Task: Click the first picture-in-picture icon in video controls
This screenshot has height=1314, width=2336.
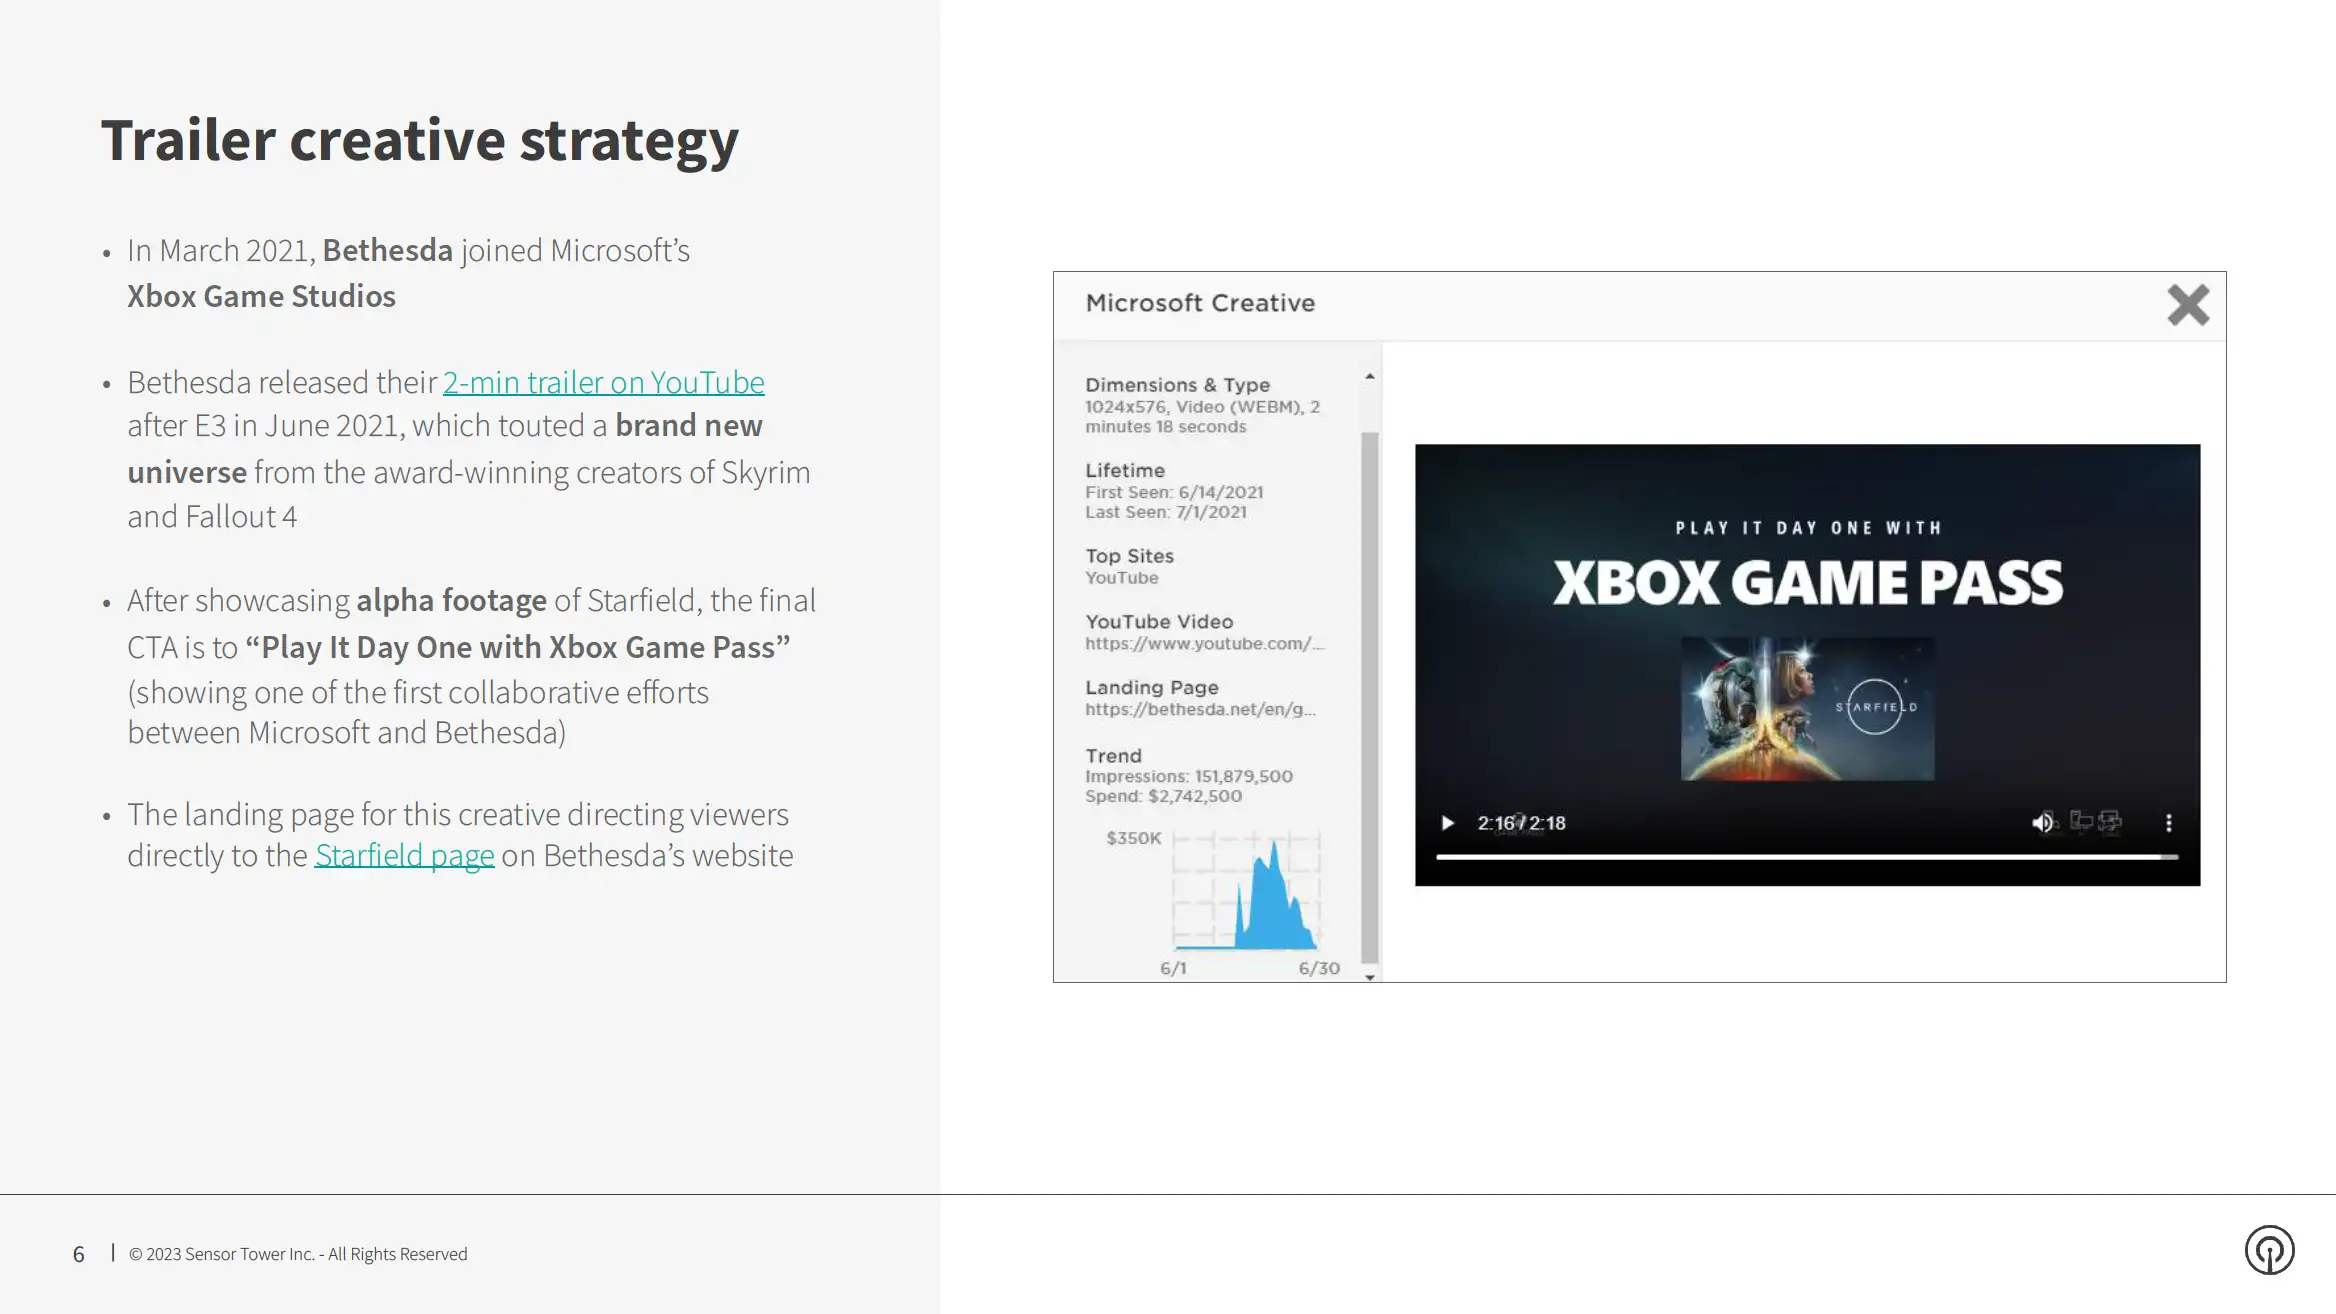Action: click(2081, 821)
